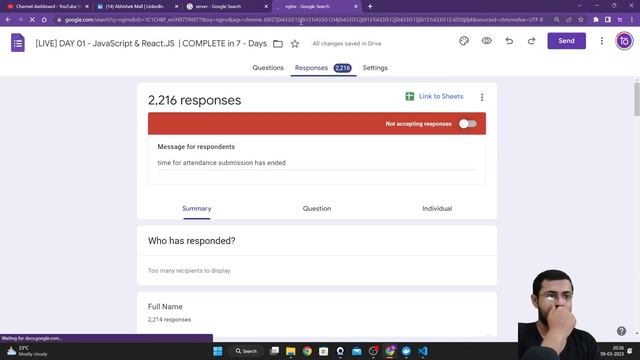The image size is (640, 360).
Task: Open Task View on taskbar
Action: (x=274, y=351)
